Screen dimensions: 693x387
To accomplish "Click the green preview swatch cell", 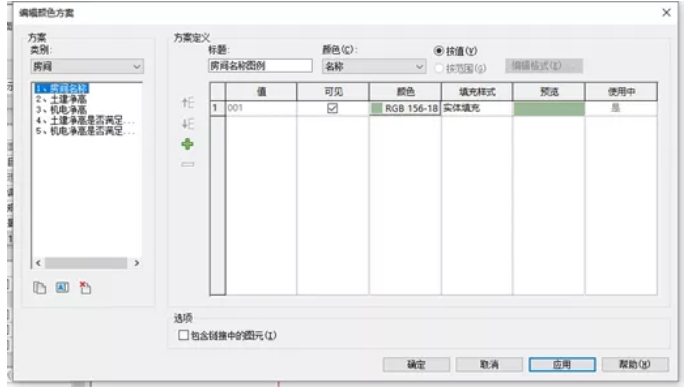I will pos(549,108).
